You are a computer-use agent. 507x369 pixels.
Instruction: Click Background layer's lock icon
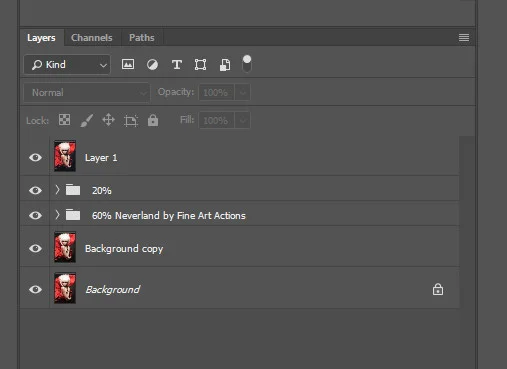pos(438,289)
